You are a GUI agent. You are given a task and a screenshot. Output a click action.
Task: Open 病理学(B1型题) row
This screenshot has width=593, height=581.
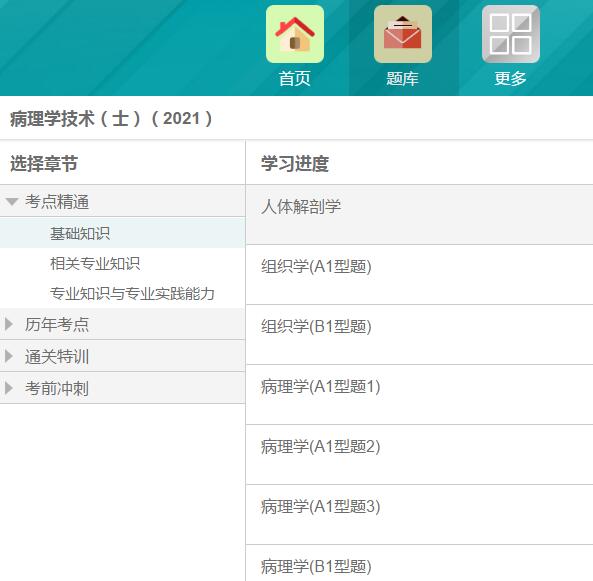pyautogui.click(x=419, y=563)
